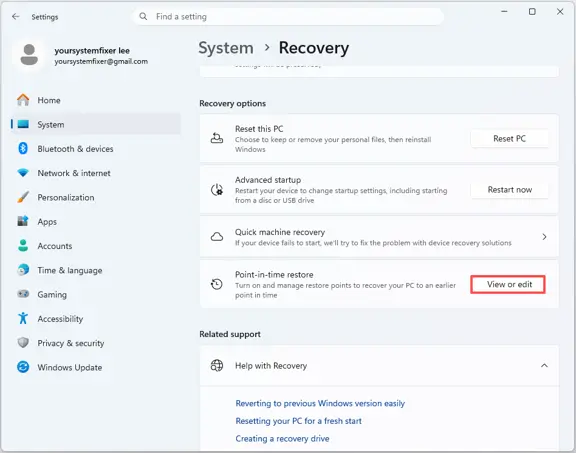Open Gaming settings
The height and width of the screenshot is (453, 576).
(x=96, y=294)
